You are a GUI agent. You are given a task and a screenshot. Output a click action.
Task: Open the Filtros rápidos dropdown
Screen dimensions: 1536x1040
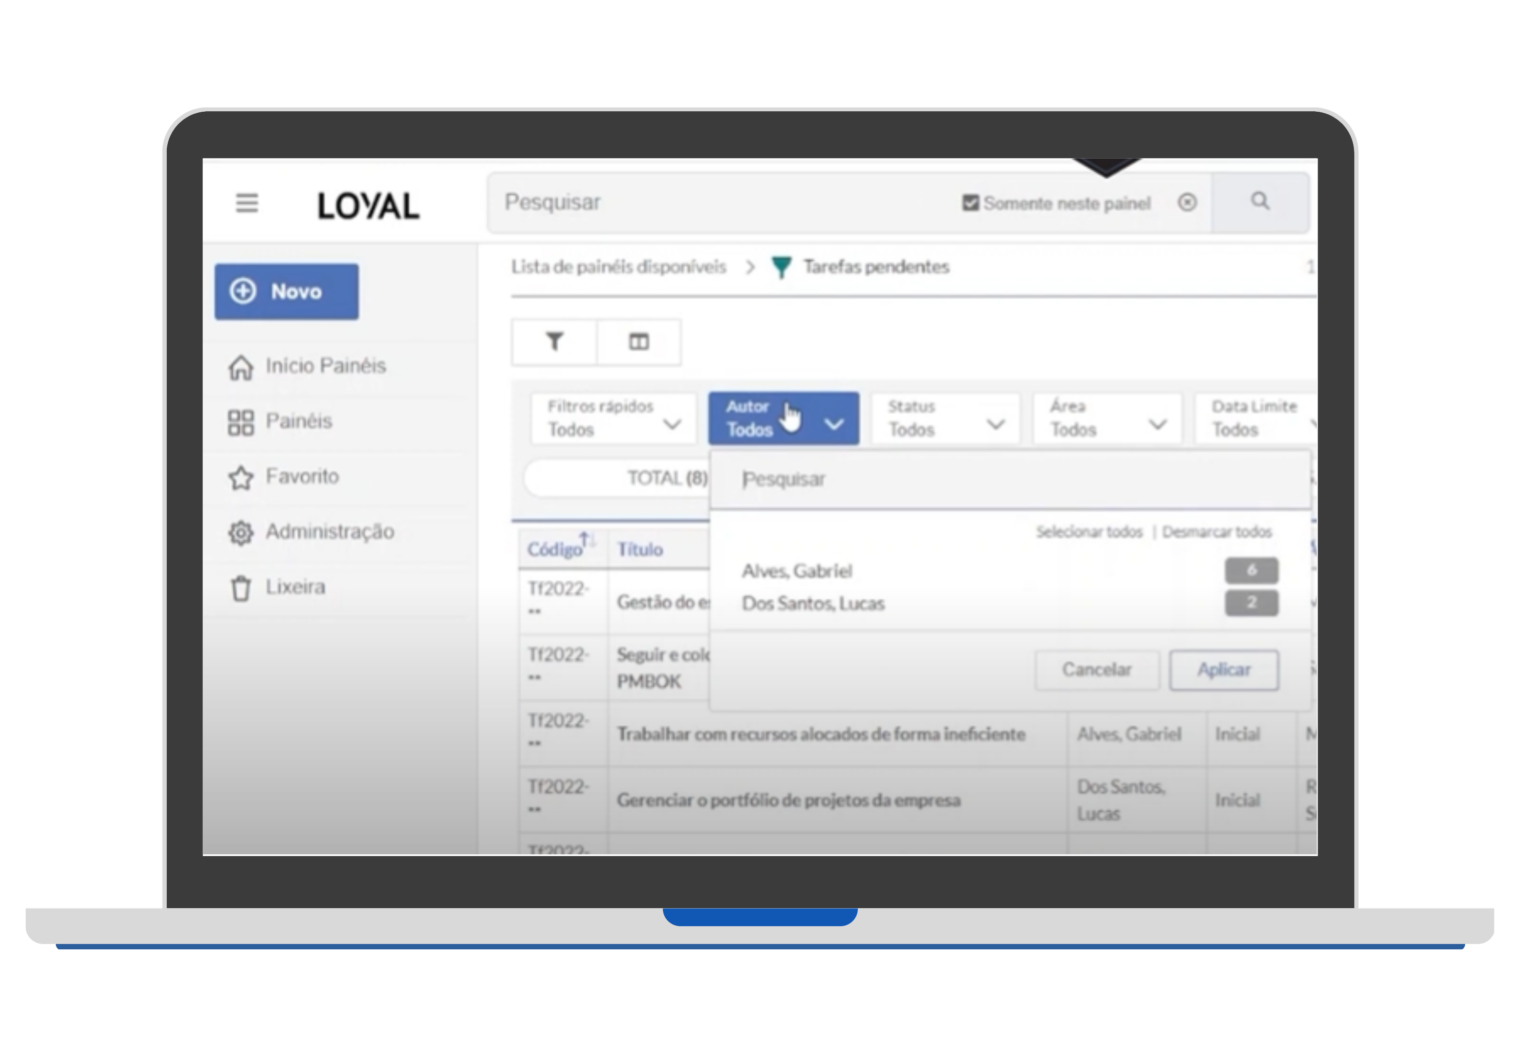tap(611, 418)
